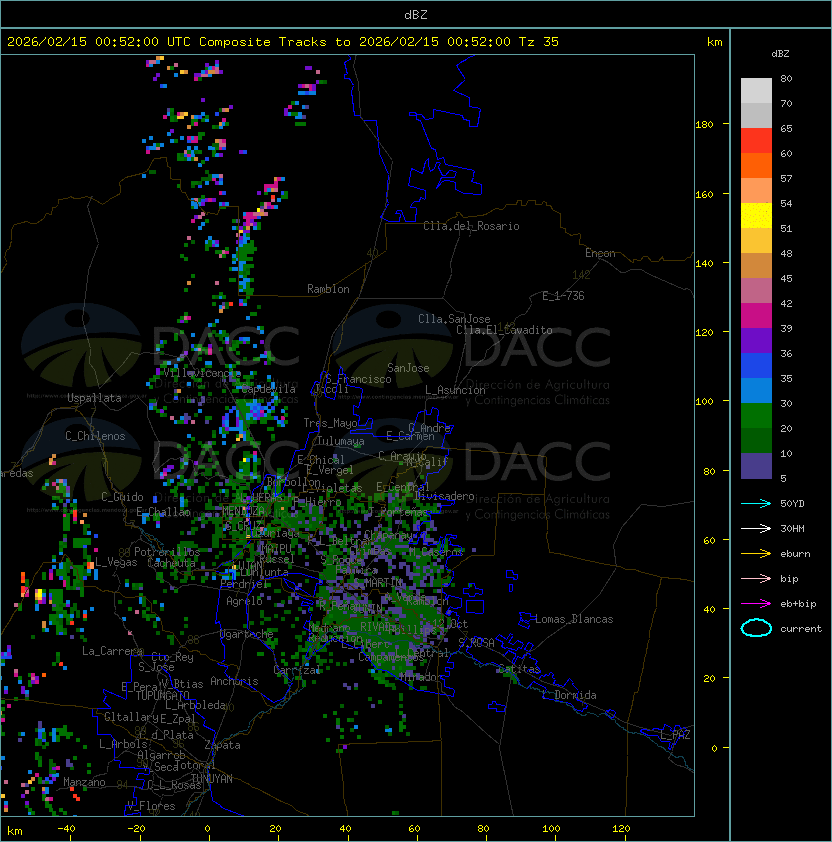832x842 pixels.
Task: Select the red 60-65 dBZ swatch
Action: point(756,141)
